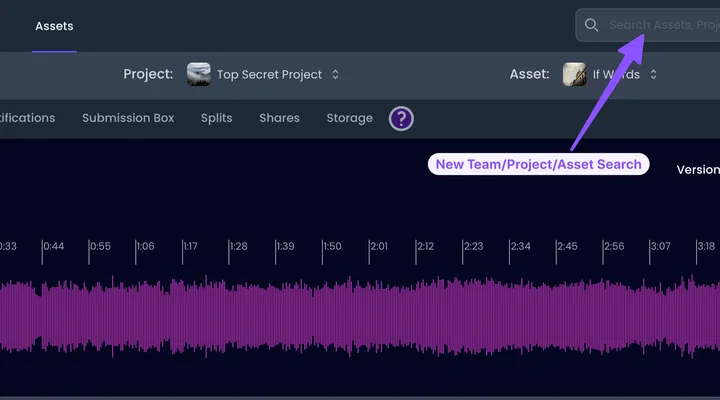Open the Shares tab
This screenshot has width=720, height=400.
tap(279, 118)
